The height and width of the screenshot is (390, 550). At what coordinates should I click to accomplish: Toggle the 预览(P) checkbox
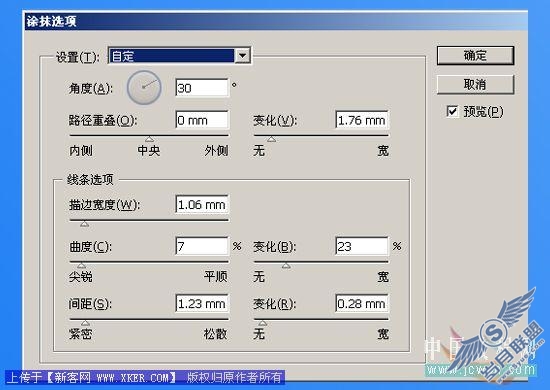pos(452,112)
